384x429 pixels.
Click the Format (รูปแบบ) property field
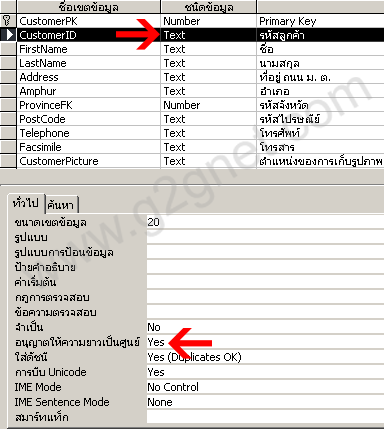265,237
